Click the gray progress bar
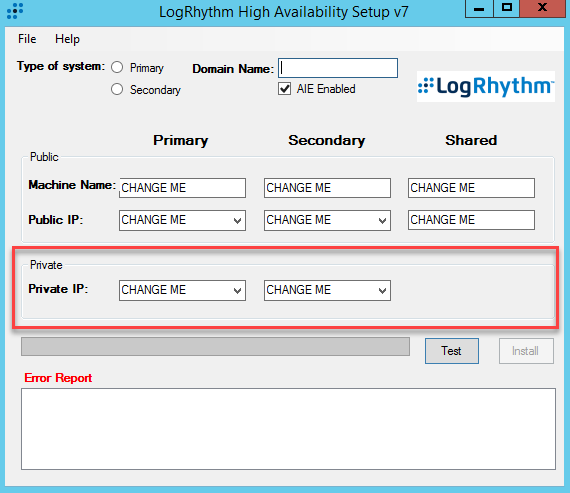Image resolution: width=570 pixels, height=493 pixels. (x=215, y=346)
